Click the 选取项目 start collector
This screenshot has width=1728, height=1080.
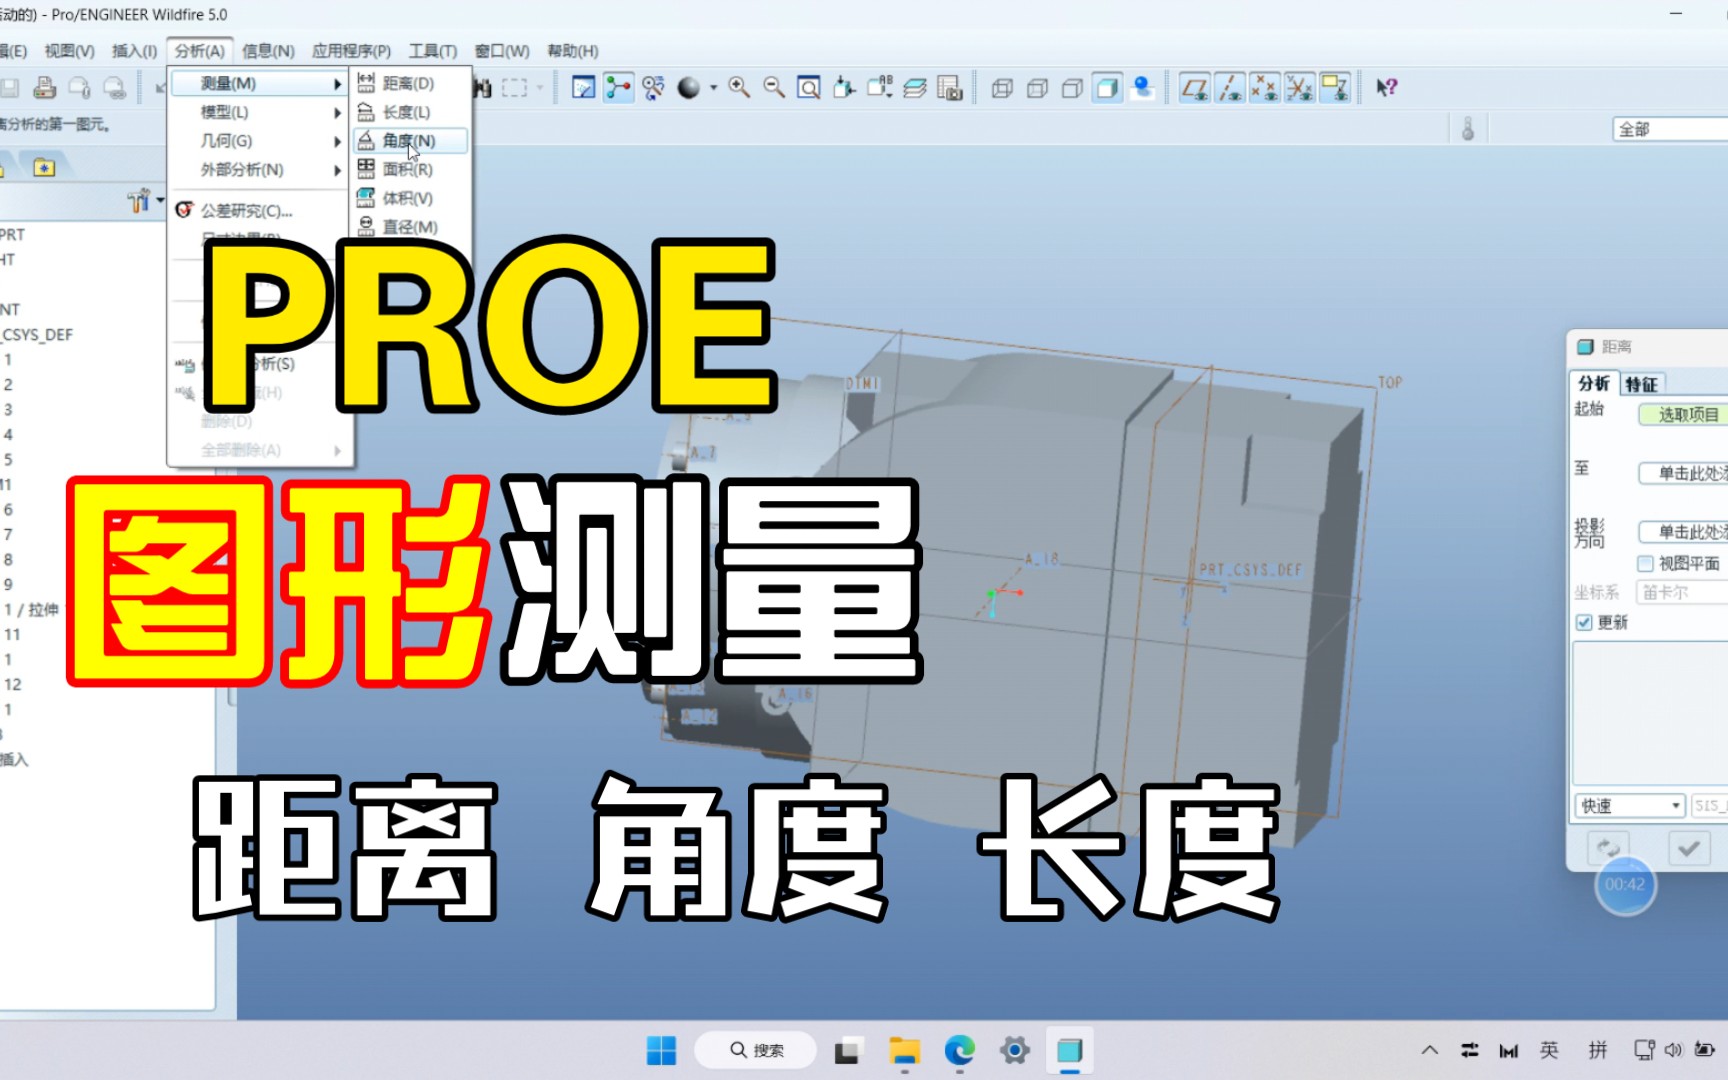[1684, 414]
